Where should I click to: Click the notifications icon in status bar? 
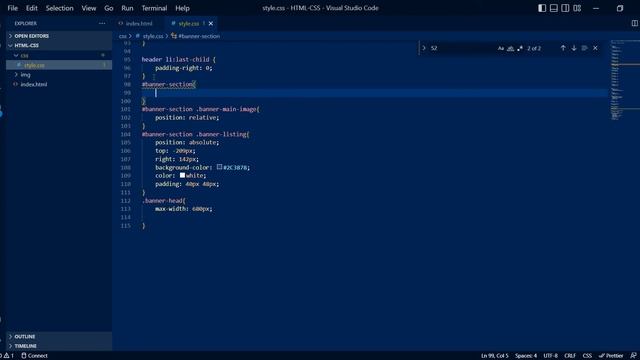pyautogui.click(x=633, y=356)
